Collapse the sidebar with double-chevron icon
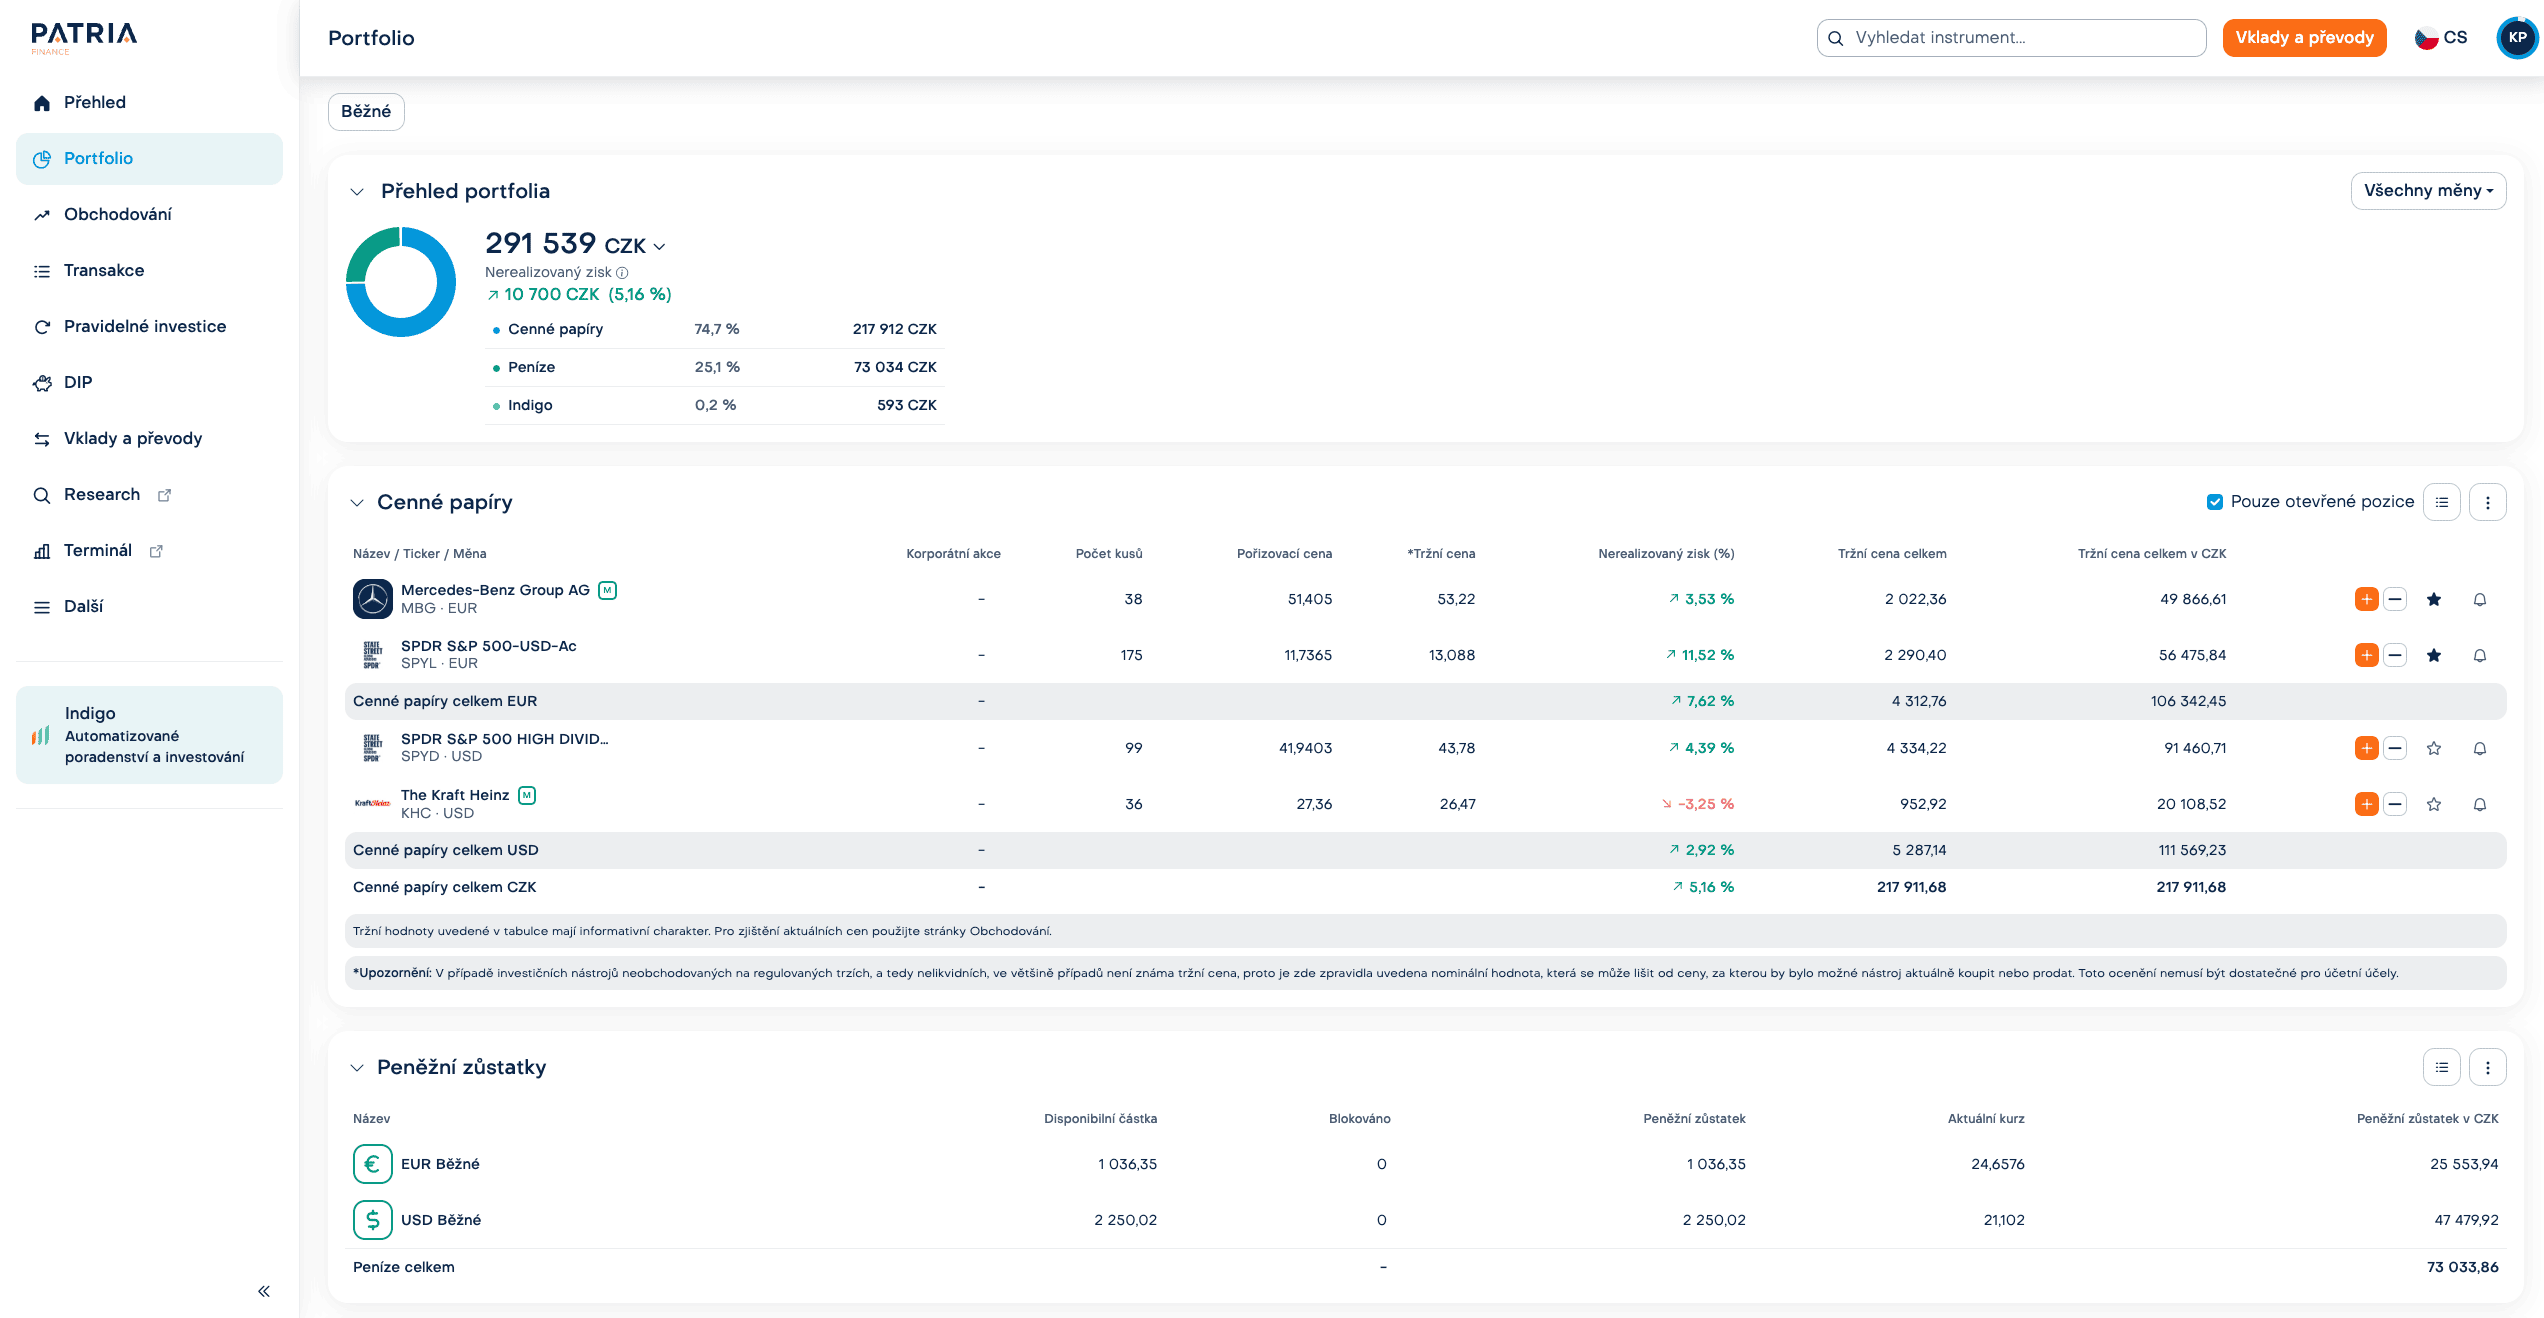This screenshot has width=2544, height=1318. coord(264,1291)
